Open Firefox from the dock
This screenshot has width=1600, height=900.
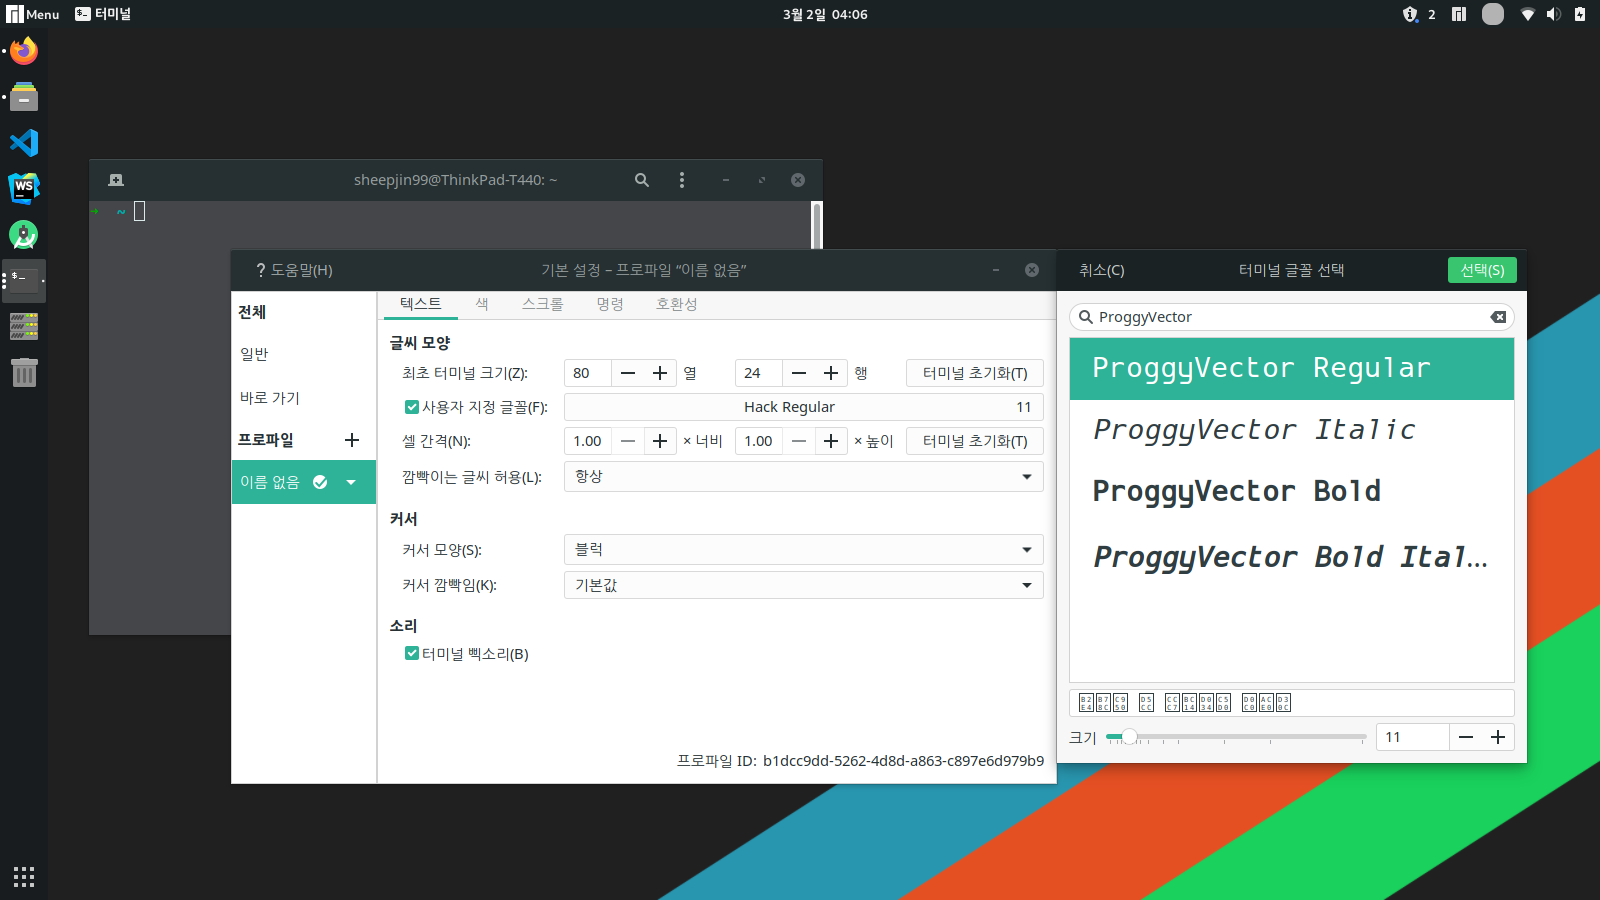[x=24, y=51]
